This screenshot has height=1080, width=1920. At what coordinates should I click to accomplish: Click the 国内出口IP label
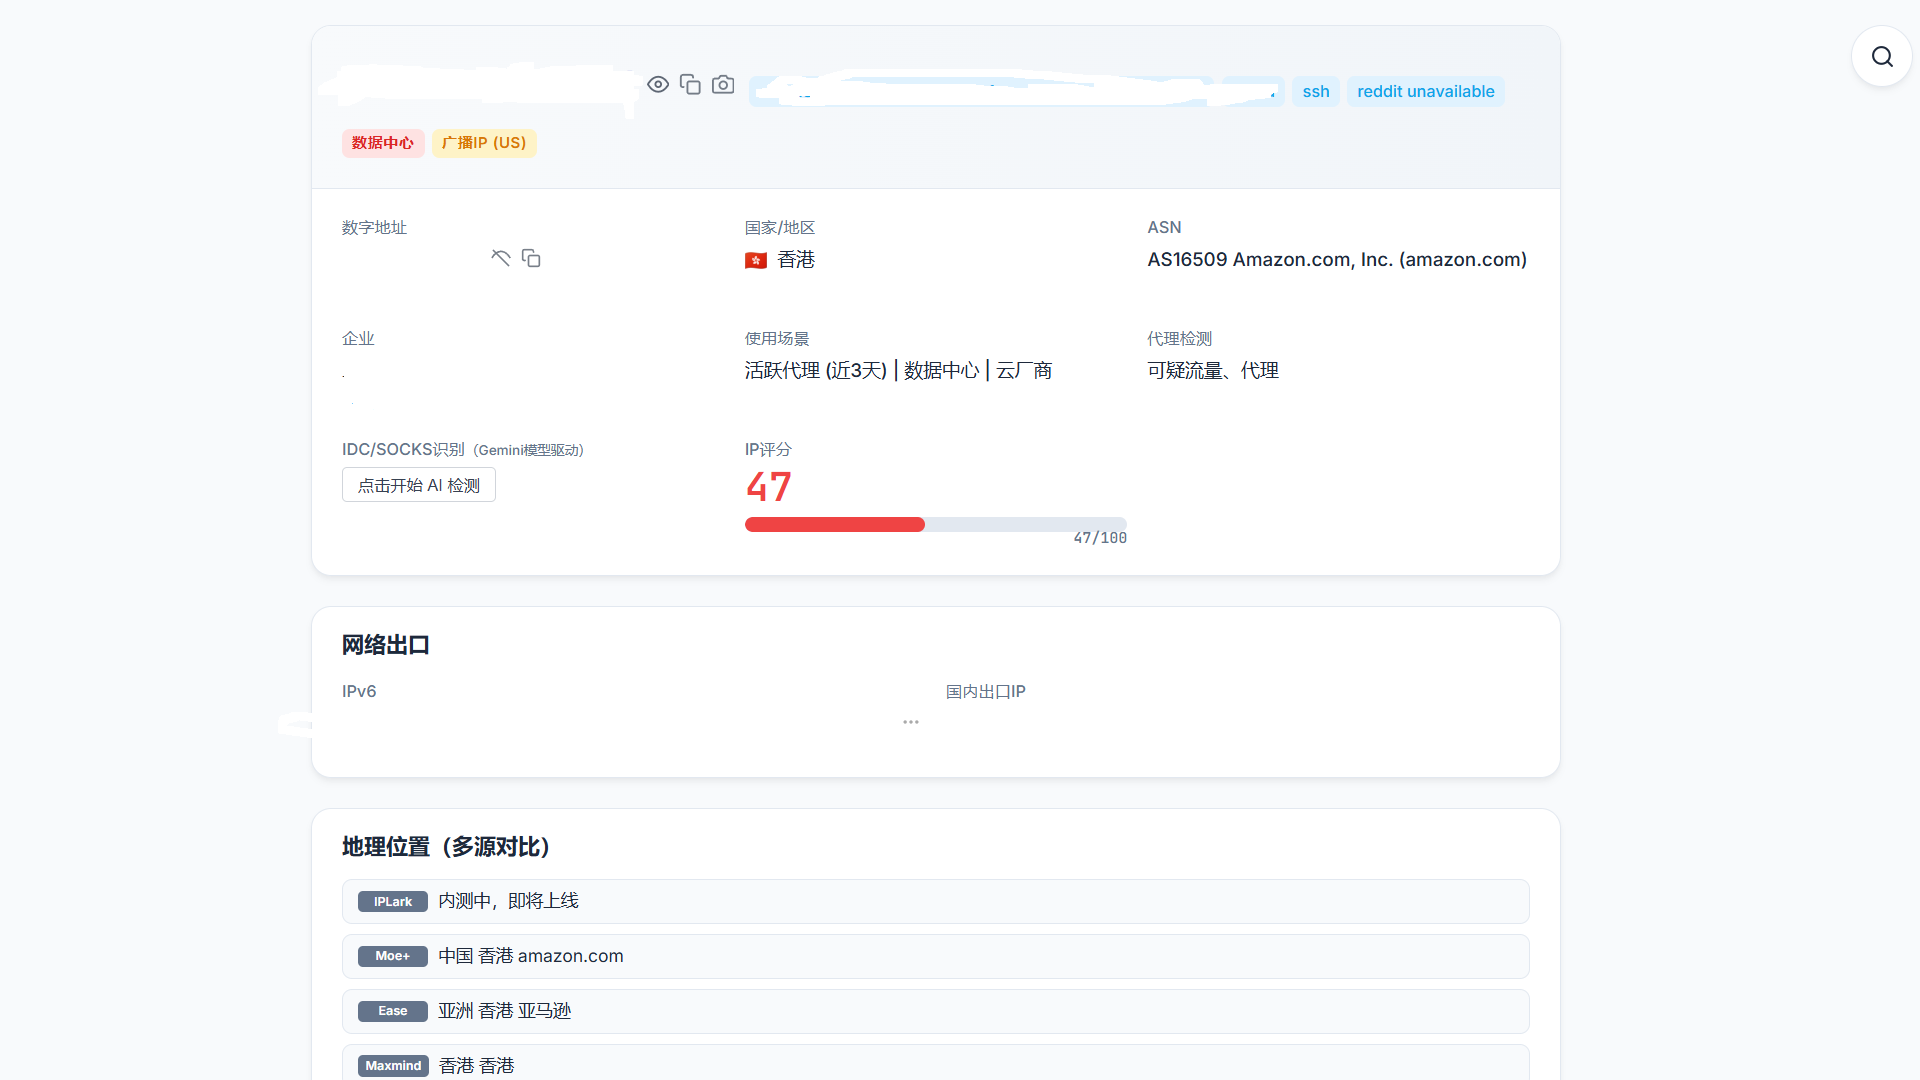click(986, 692)
